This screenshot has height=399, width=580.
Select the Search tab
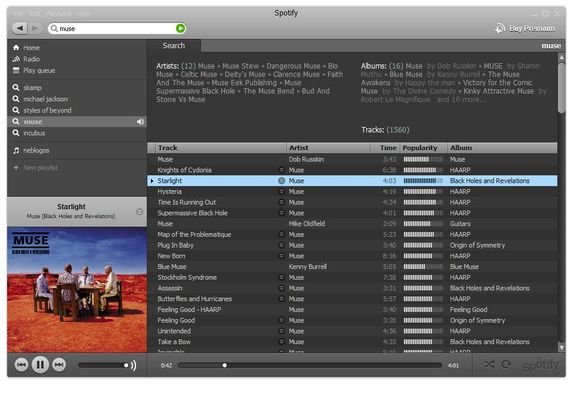pos(174,45)
